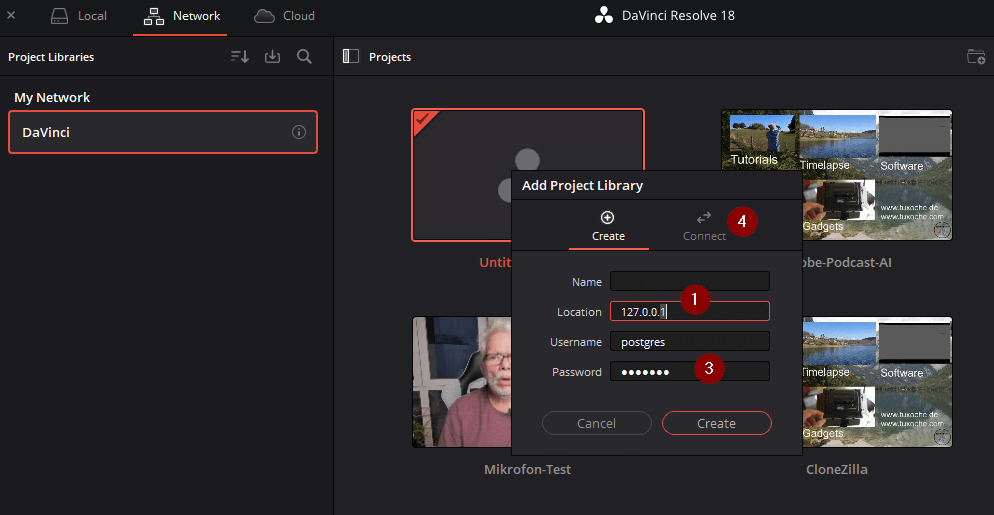Show info for DaVinci library

click(x=299, y=132)
